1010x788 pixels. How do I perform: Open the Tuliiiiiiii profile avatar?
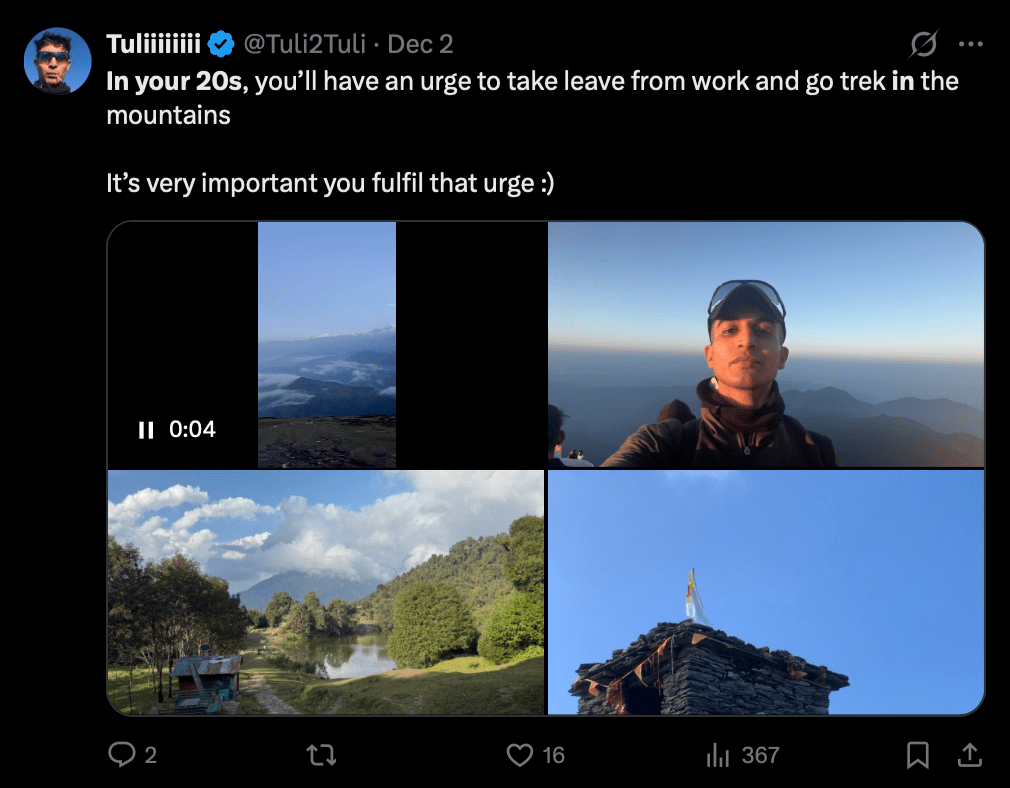tap(58, 61)
